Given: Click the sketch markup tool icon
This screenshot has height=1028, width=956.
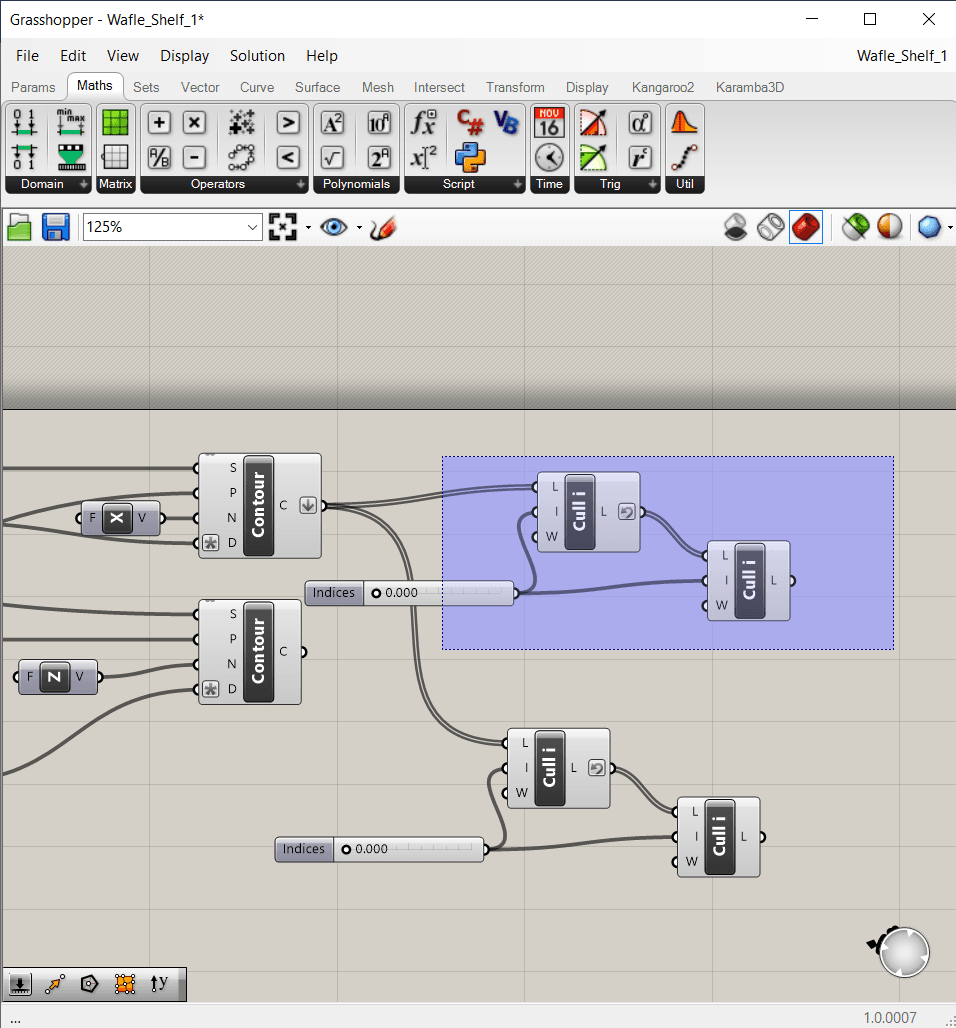Looking at the screenshot, I should [383, 228].
